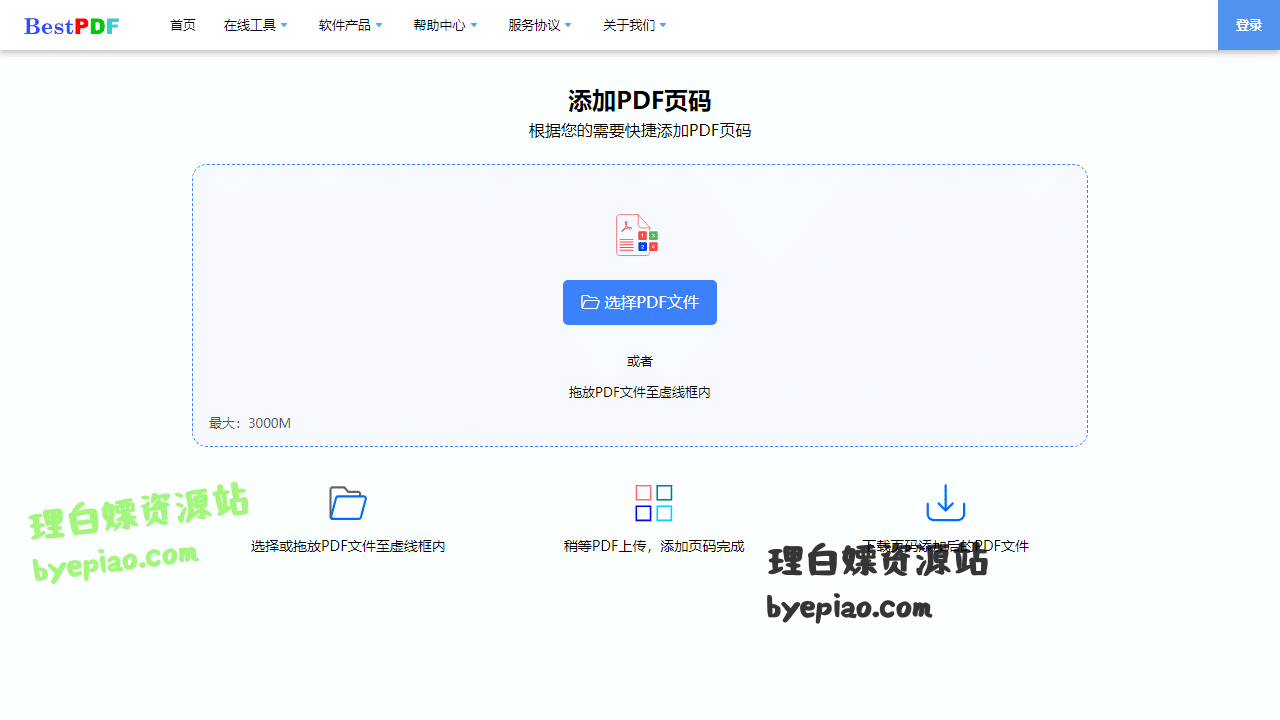Expand the arrow beside 软件产品

point(379,25)
